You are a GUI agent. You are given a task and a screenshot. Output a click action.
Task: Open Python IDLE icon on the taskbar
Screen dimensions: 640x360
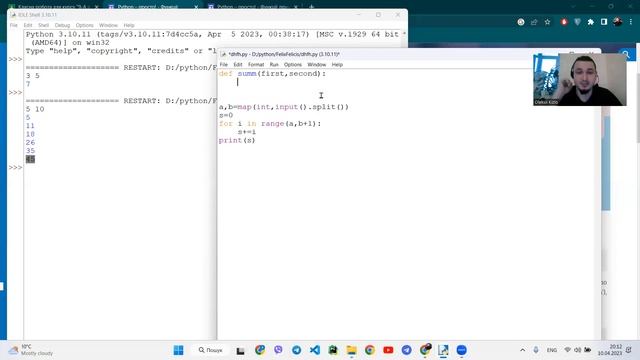click(443, 350)
